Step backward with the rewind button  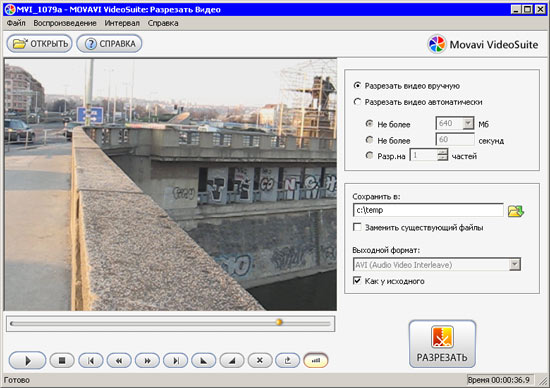click(119, 360)
